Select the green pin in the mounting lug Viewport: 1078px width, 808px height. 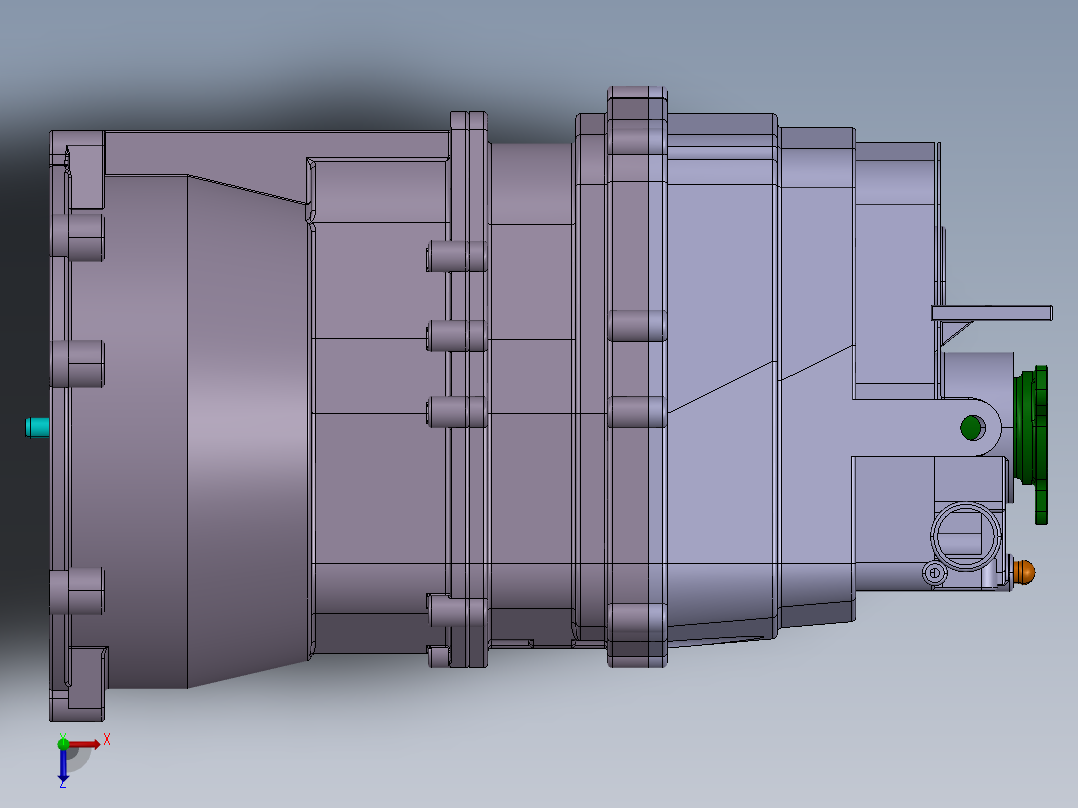tap(971, 428)
